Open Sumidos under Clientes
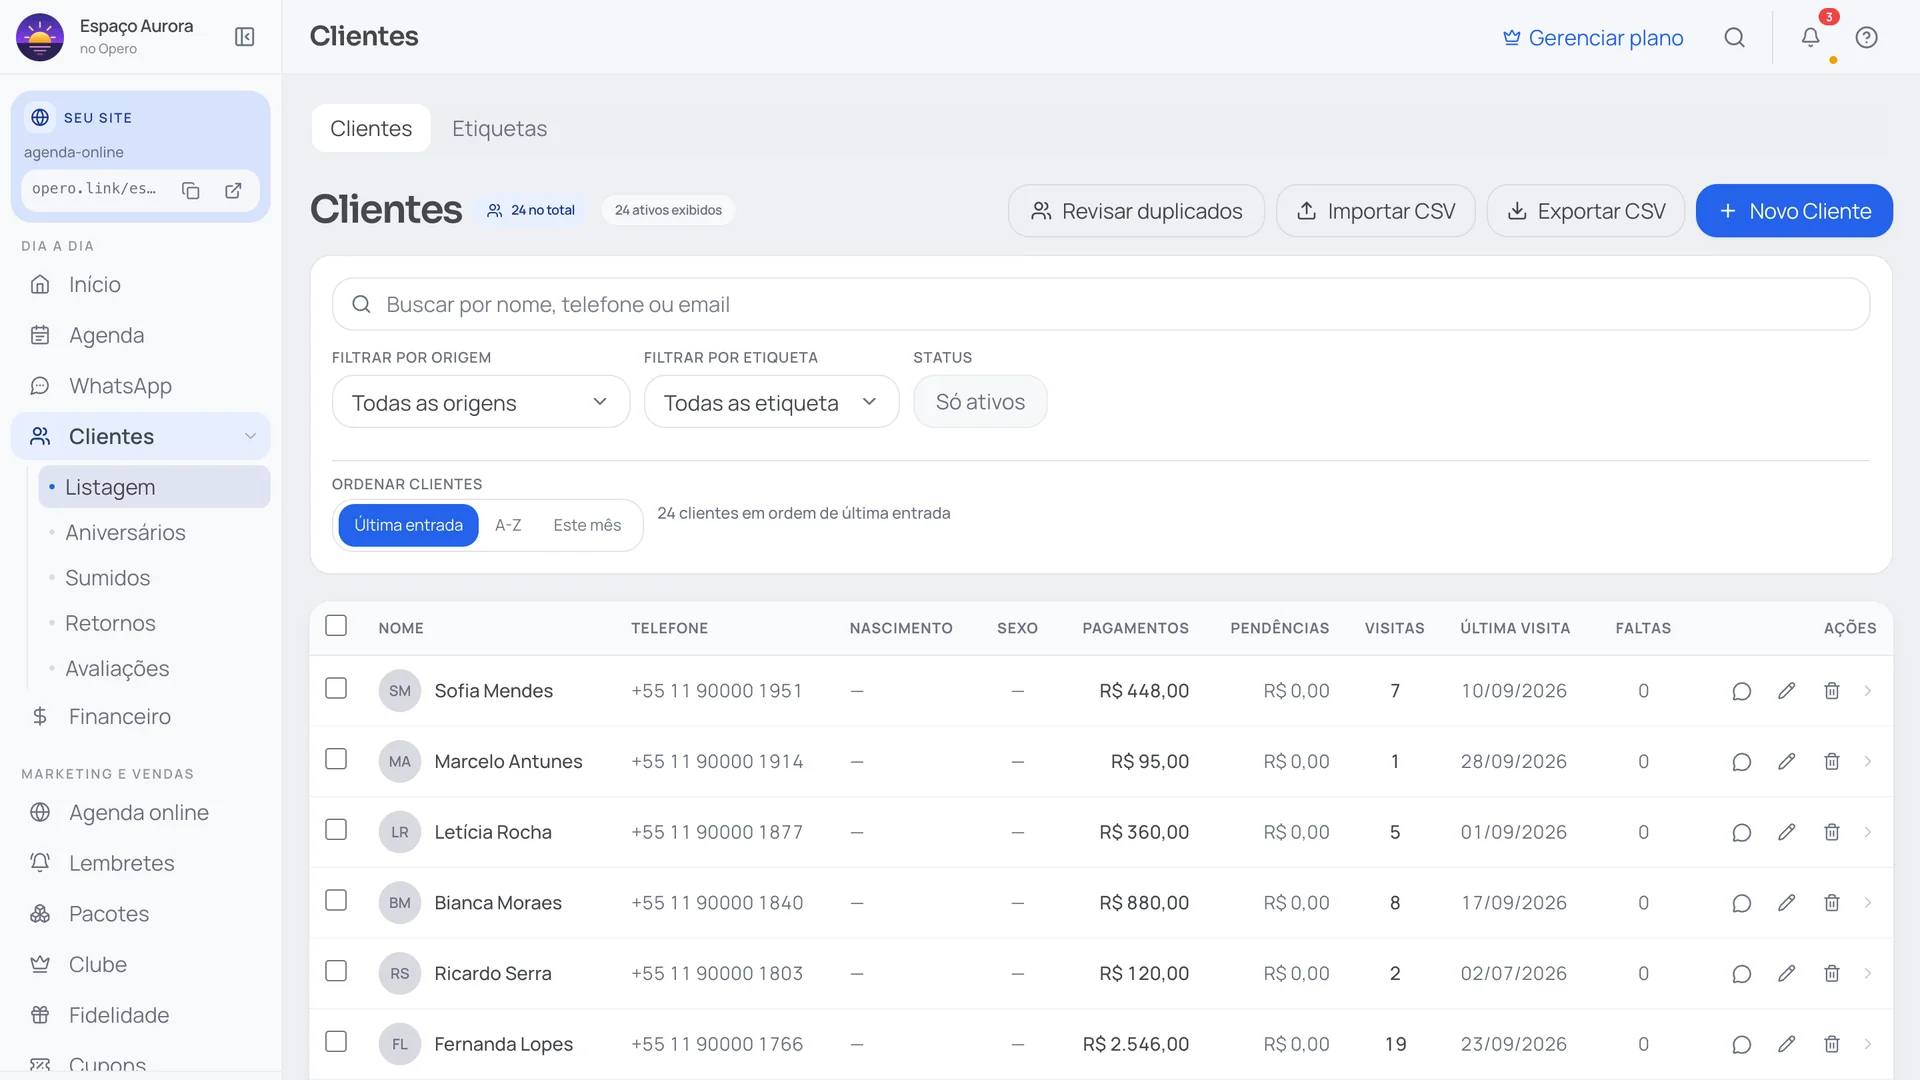The height and width of the screenshot is (1080, 1920). (155, 578)
